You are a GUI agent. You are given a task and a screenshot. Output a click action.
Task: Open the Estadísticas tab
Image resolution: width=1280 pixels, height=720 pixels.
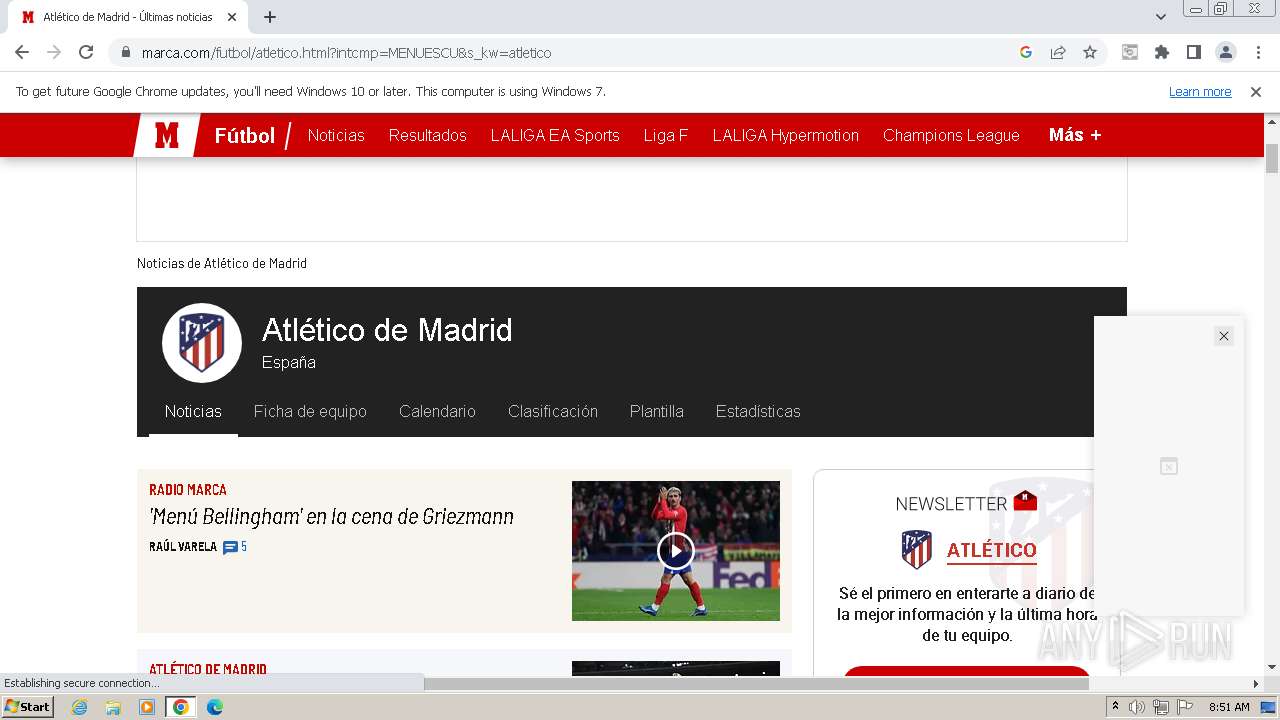pos(758,411)
